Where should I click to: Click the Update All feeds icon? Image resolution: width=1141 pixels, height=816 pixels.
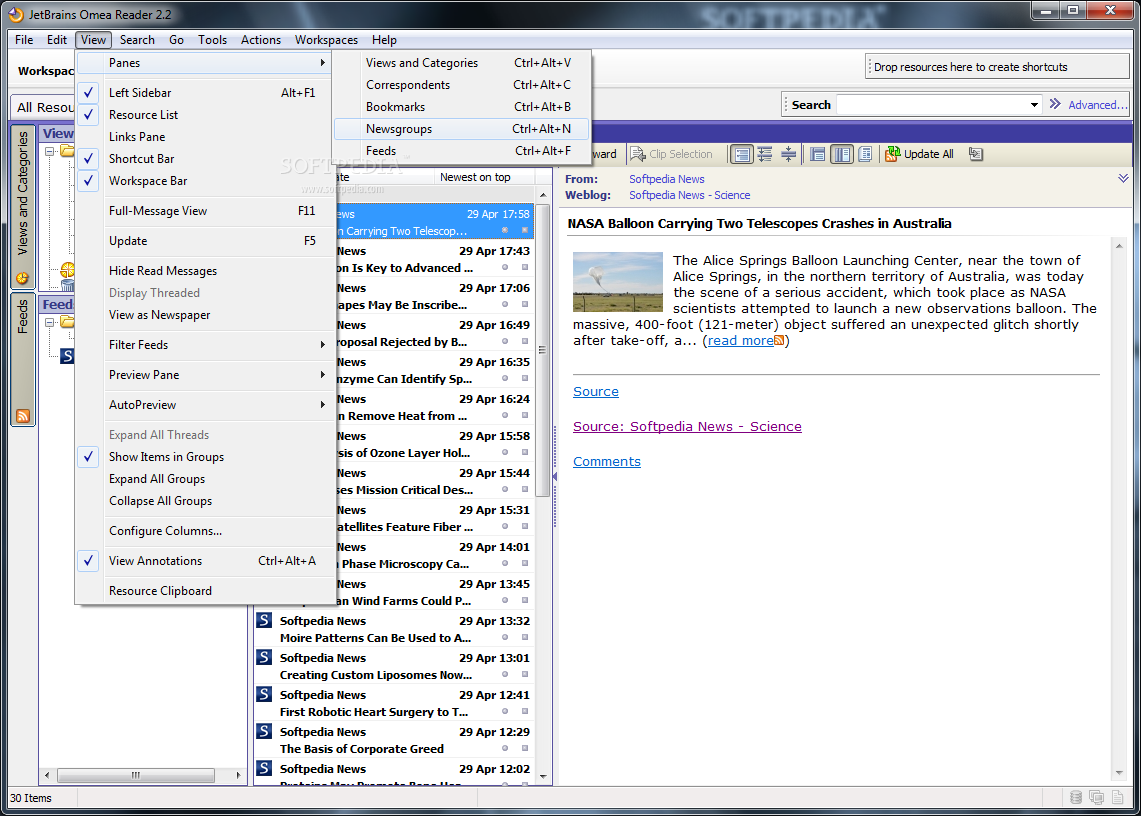892,154
